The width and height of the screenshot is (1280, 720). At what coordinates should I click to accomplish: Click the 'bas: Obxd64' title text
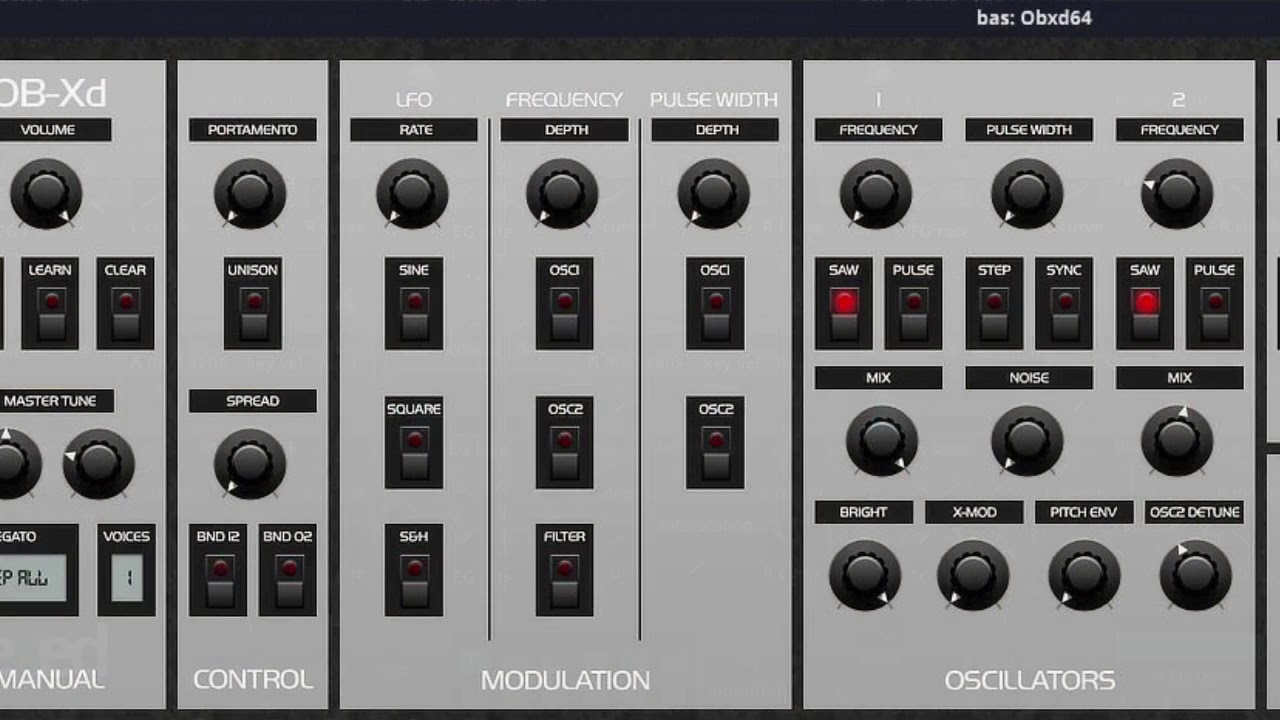[x=1034, y=18]
